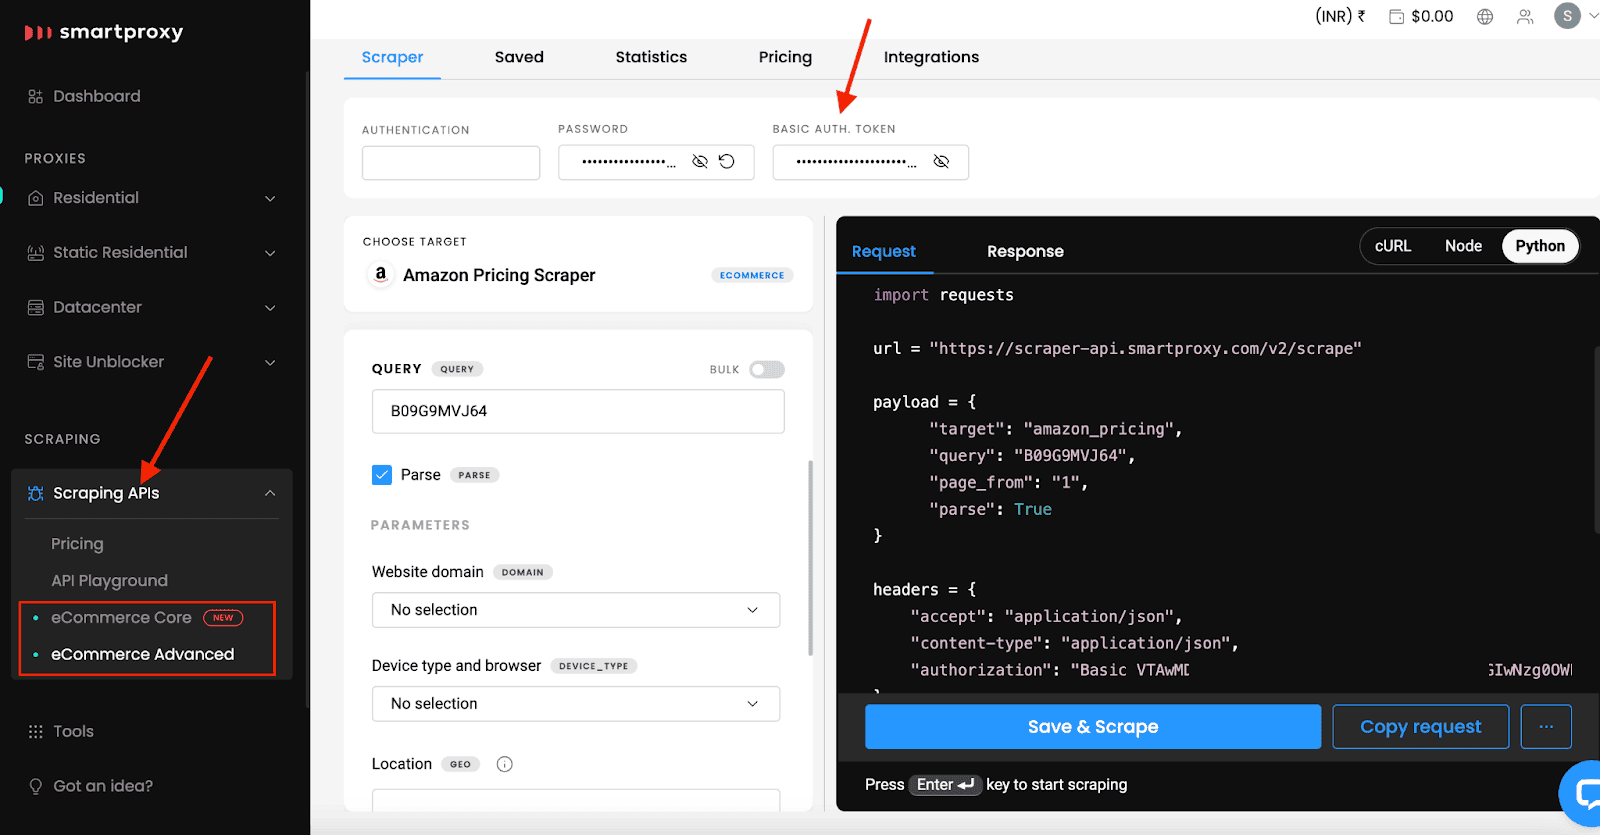Select Python code language
1600x835 pixels.
1540,246
